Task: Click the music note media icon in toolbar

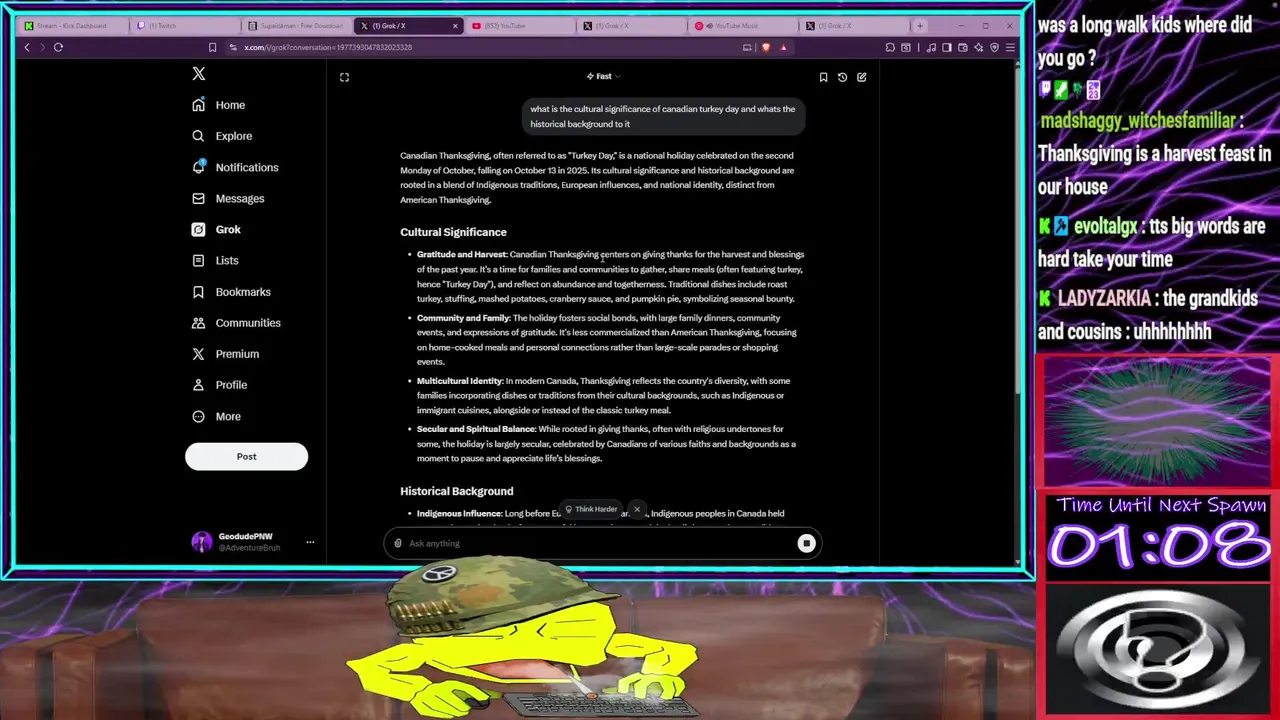Action: click(x=931, y=47)
